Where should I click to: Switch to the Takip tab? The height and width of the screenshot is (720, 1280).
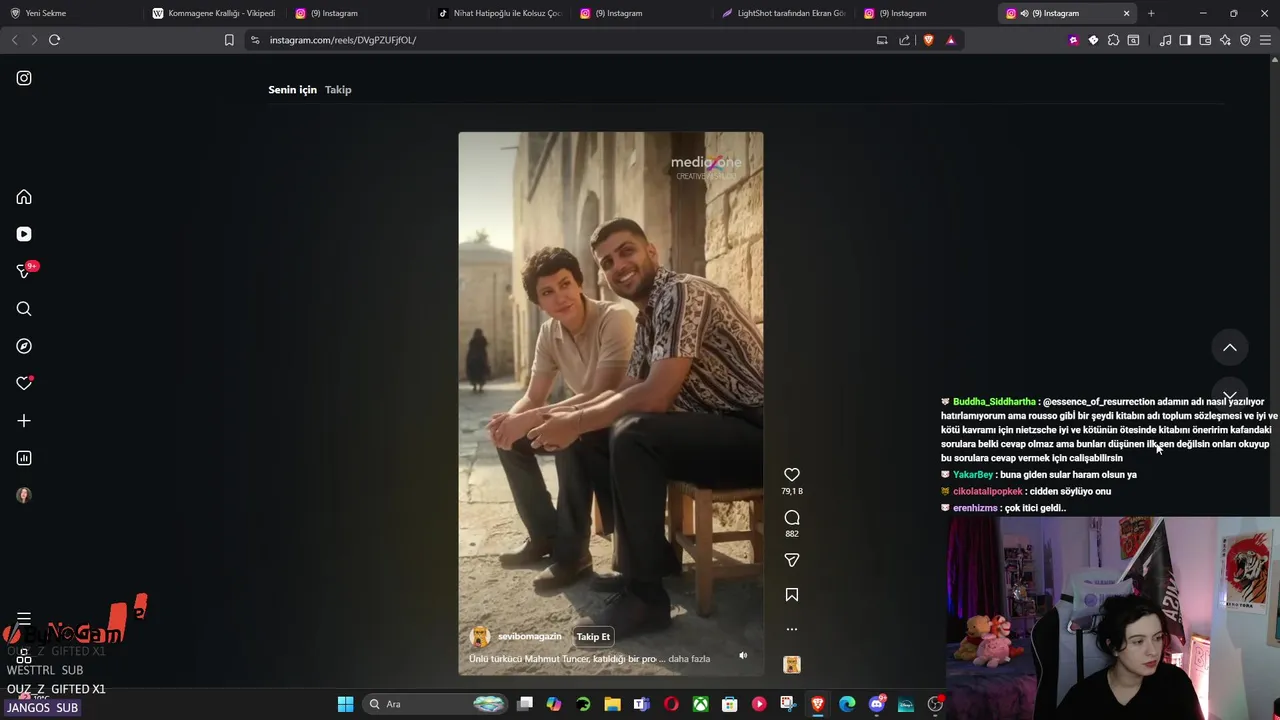pyautogui.click(x=338, y=90)
